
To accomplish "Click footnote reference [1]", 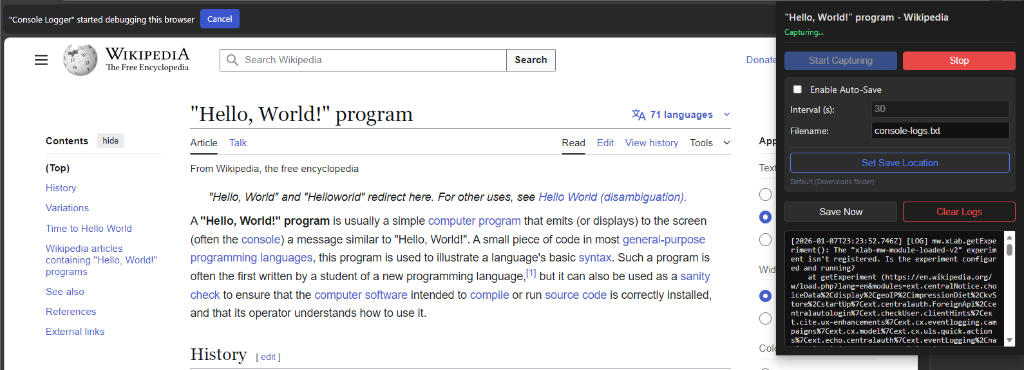I will pos(531,273).
